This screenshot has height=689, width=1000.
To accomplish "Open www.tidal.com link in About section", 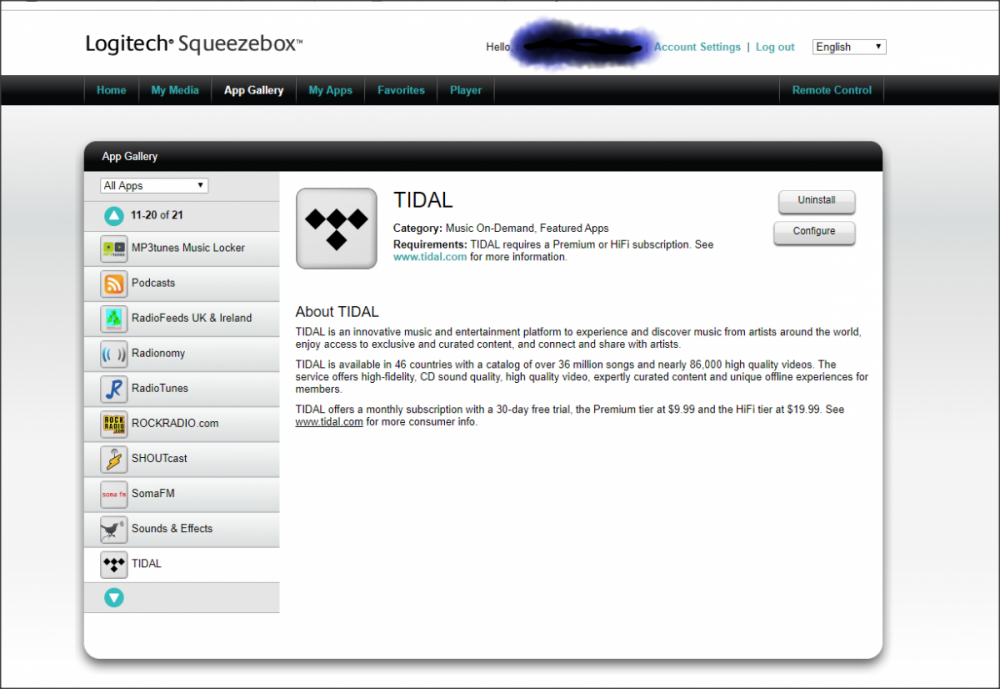I will (x=329, y=422).
